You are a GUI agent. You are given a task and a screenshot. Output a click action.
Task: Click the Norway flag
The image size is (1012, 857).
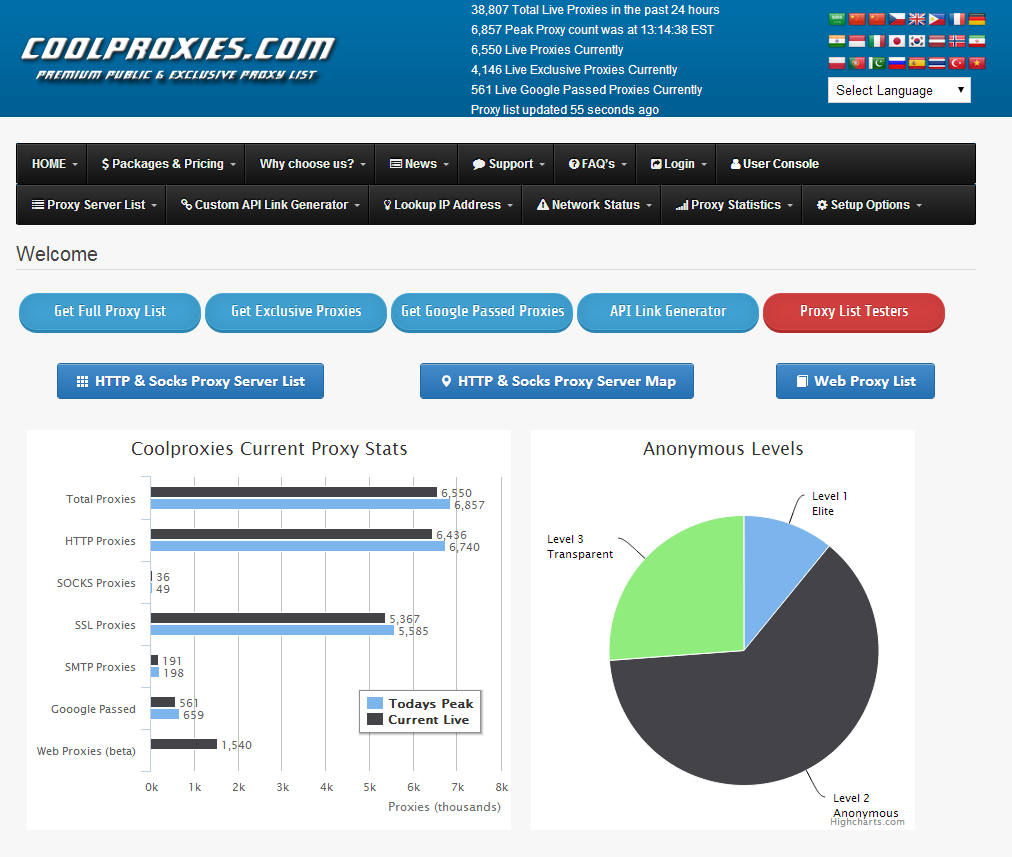point(957,41)
